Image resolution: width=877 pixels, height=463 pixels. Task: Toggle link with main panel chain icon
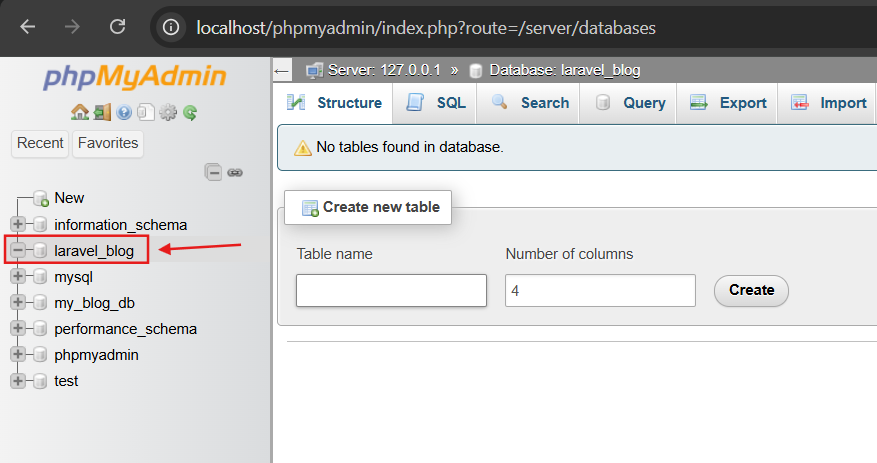click(235, 172)
